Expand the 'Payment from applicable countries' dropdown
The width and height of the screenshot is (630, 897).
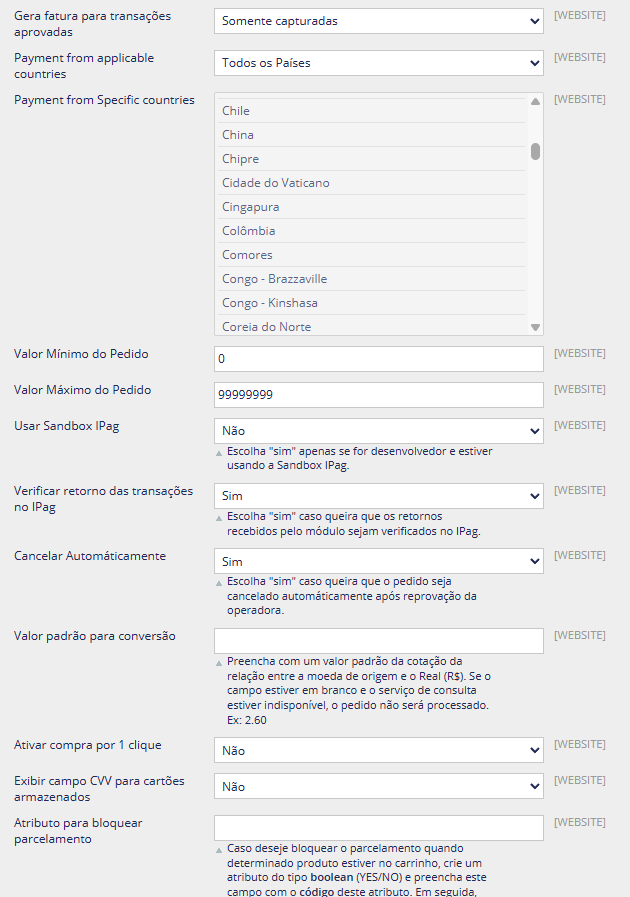(378, 63)
